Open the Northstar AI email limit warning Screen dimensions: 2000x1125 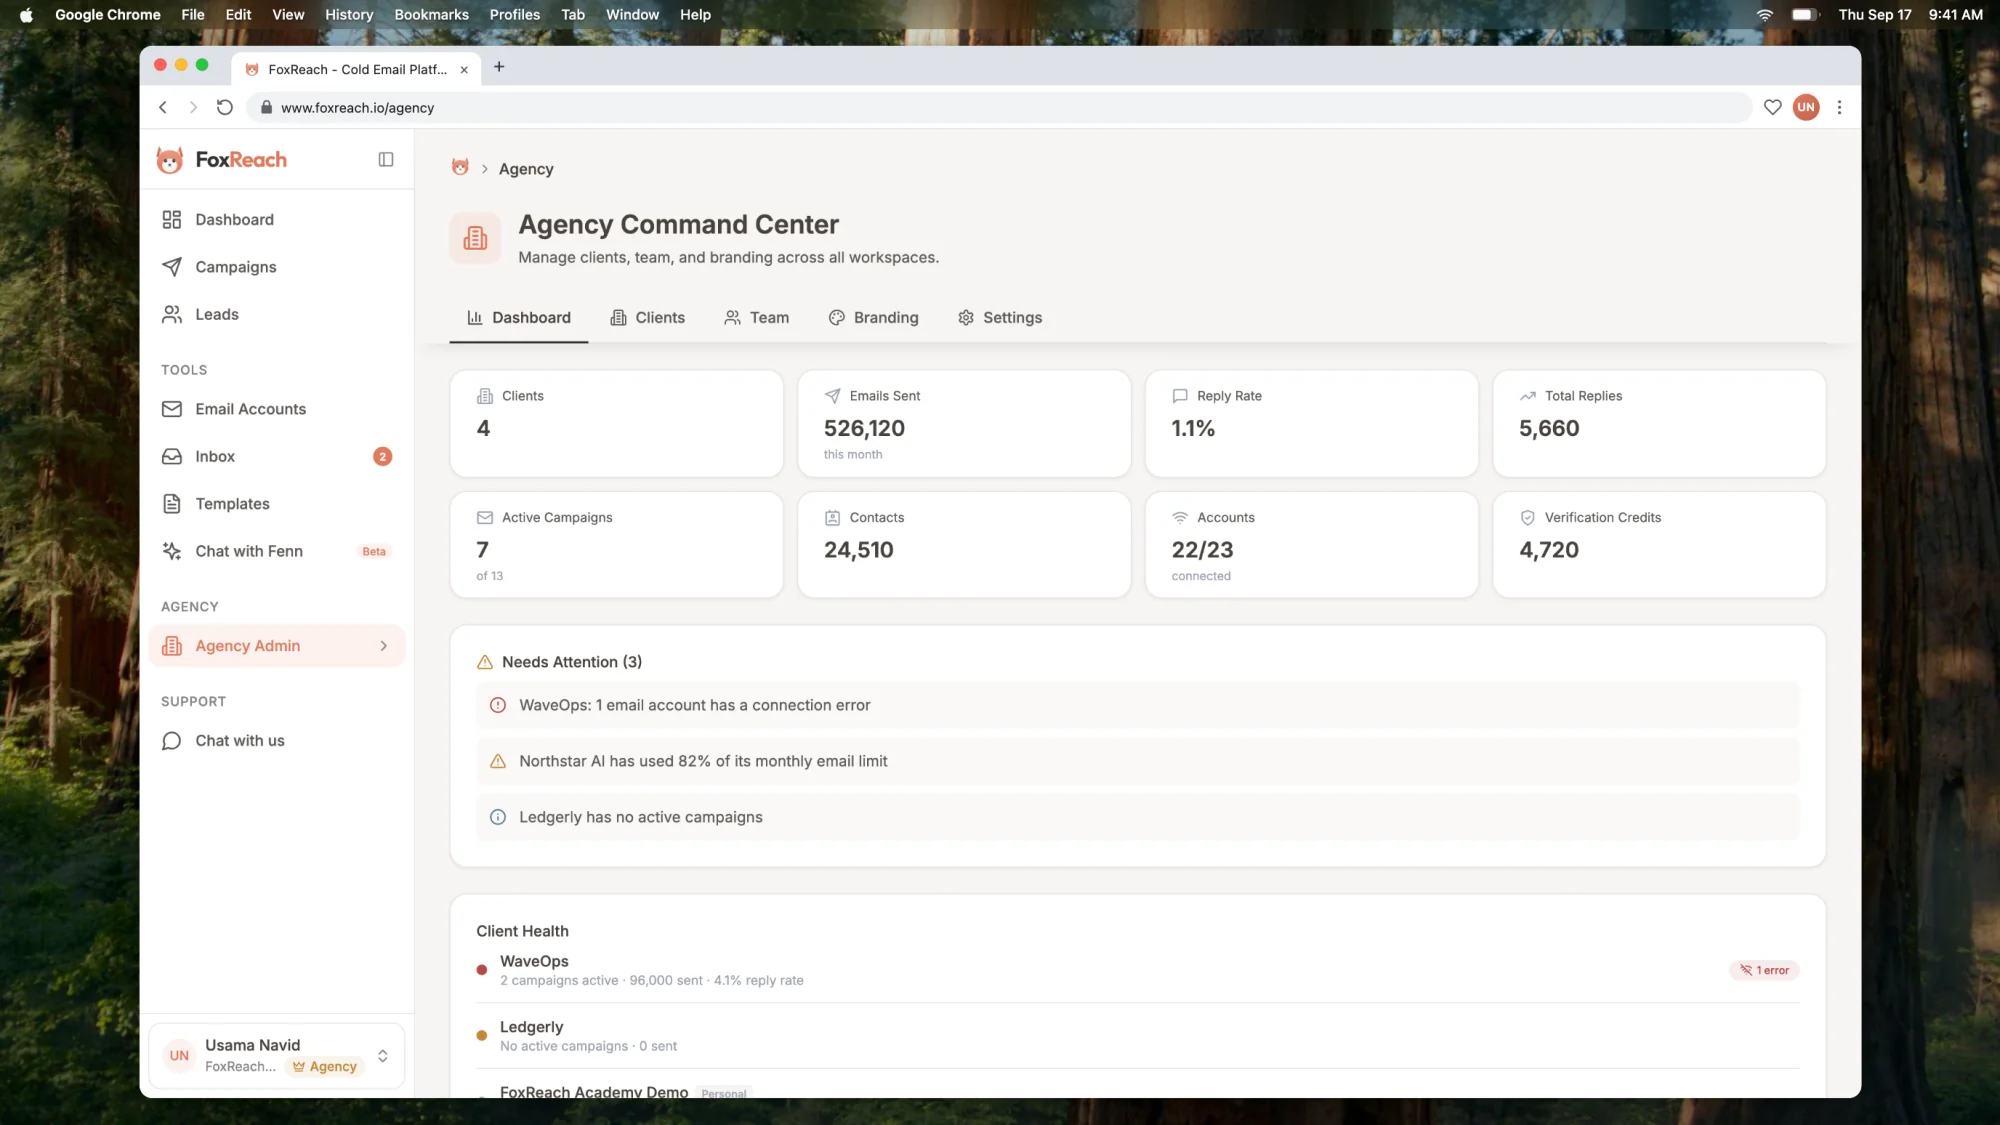(x=1137, y=762)
